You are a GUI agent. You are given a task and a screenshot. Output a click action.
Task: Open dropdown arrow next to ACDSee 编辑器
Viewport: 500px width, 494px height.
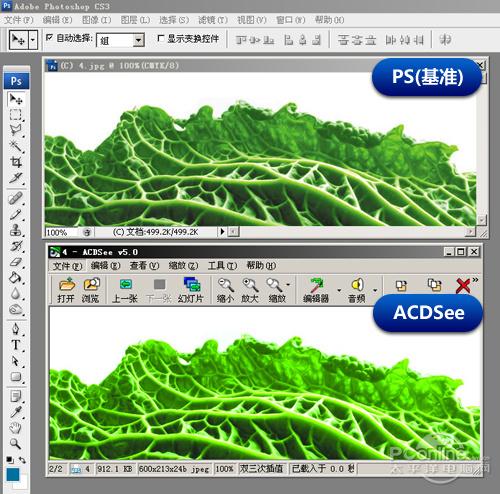(339, 290)
